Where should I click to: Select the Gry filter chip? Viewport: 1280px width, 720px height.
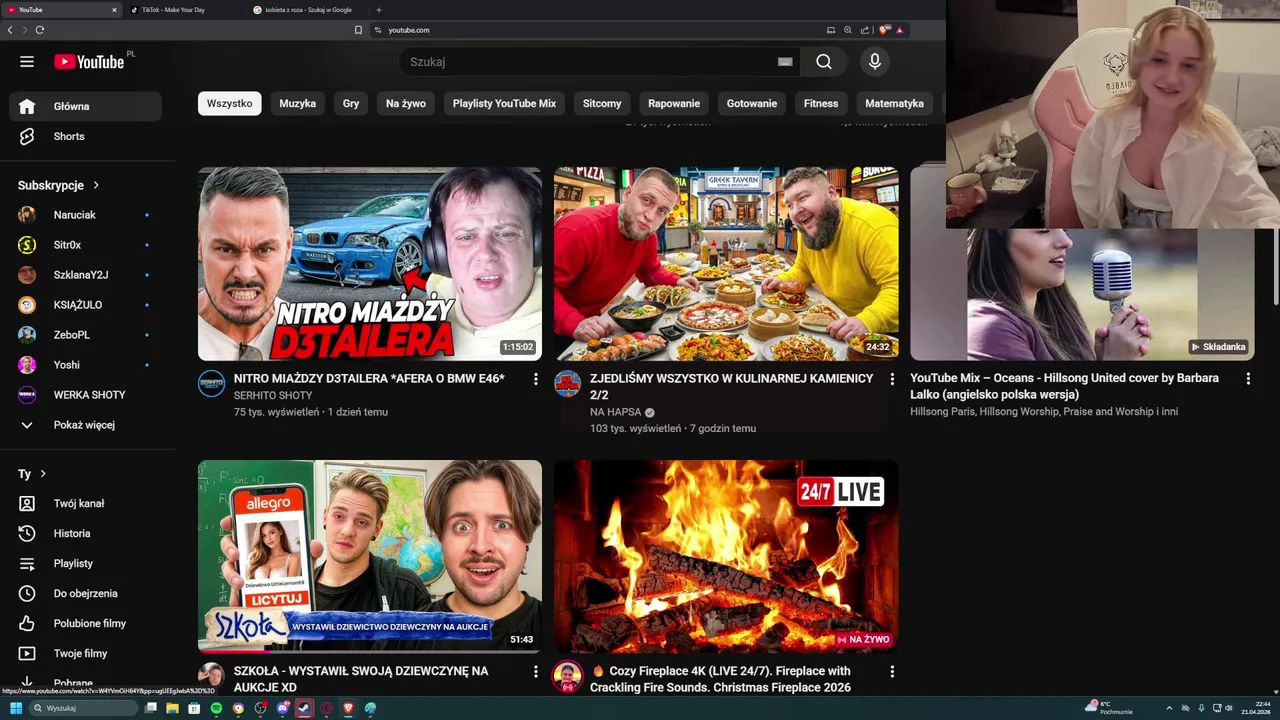click(351, 103)
